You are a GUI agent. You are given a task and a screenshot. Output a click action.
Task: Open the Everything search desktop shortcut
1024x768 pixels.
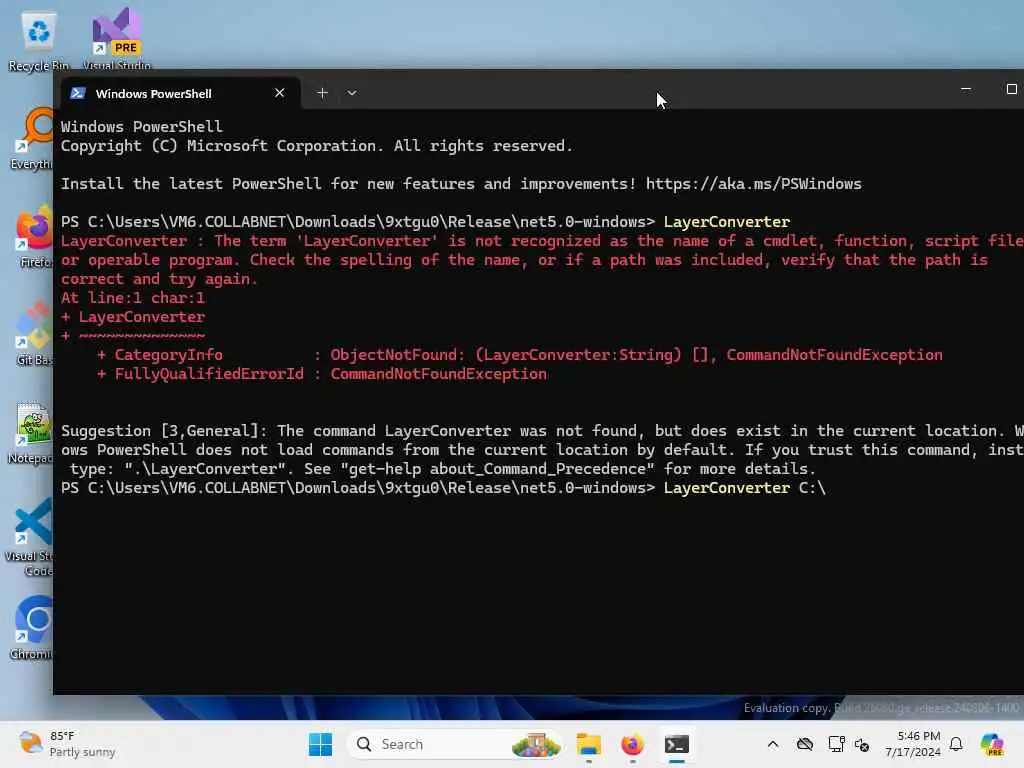33,138
